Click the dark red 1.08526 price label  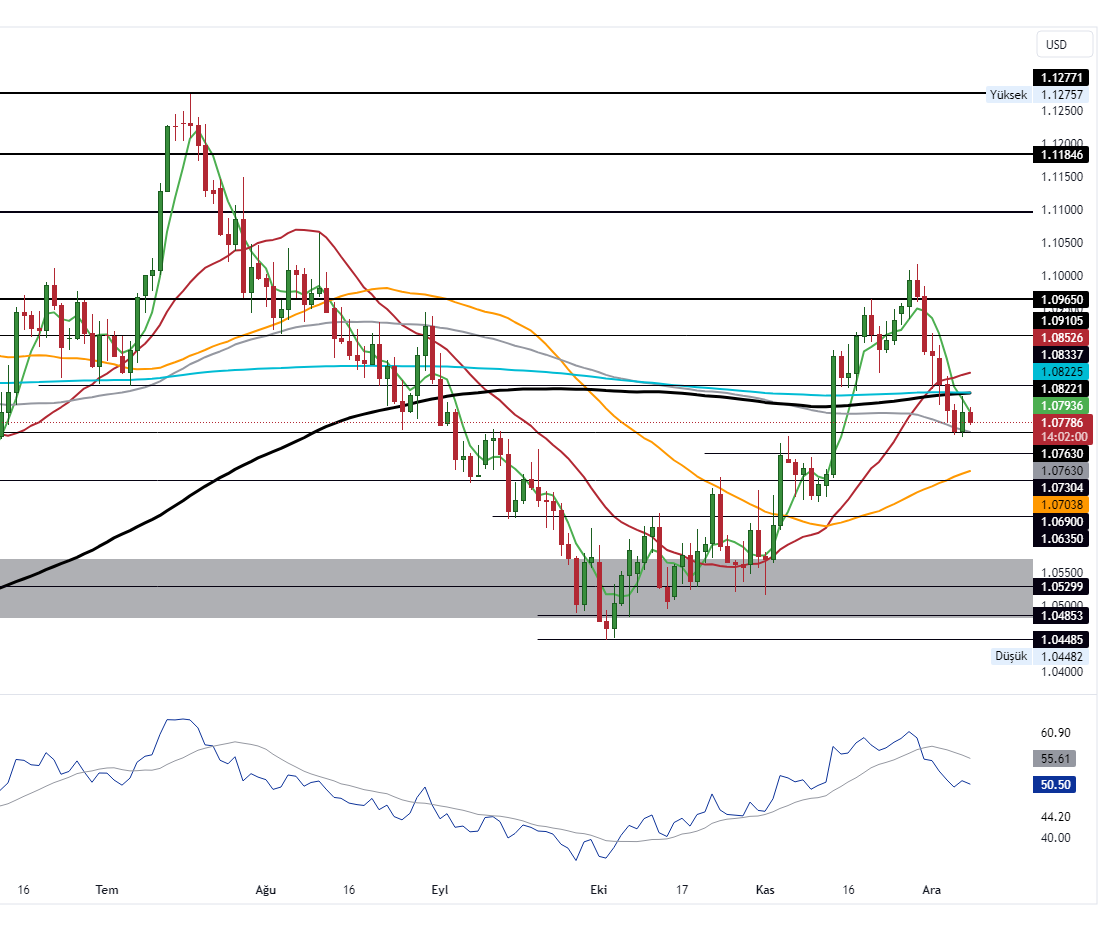point(1062,338)
